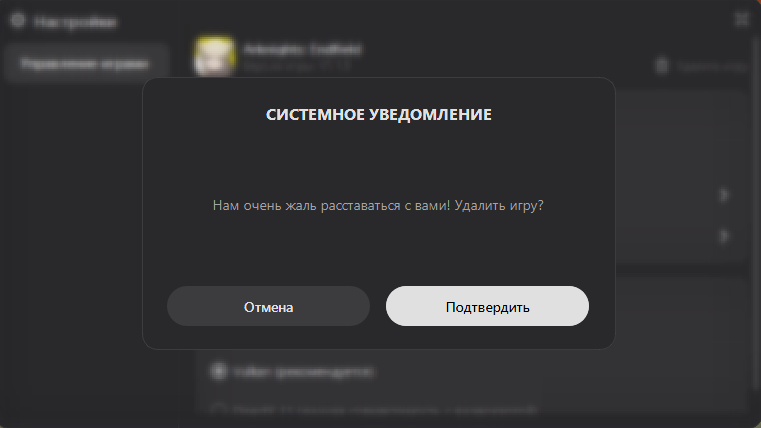Open the game avatar thumbnail
The height and width of the screenshot is (428, 761).
(x=215, y=56)
